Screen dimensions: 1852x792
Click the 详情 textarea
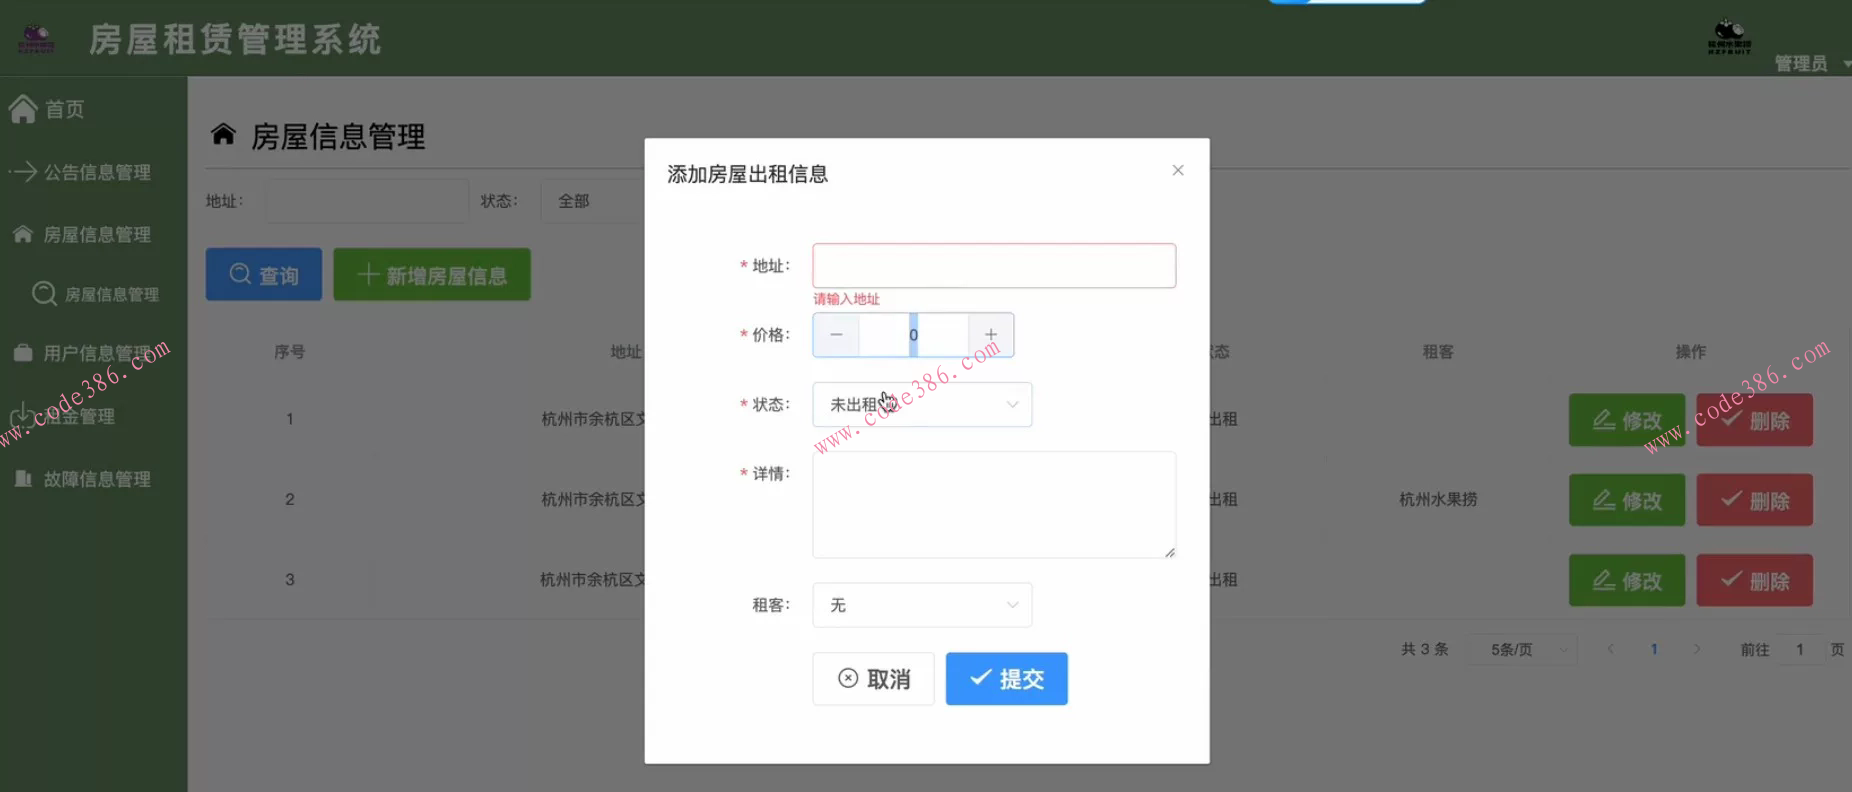point(994,505)
